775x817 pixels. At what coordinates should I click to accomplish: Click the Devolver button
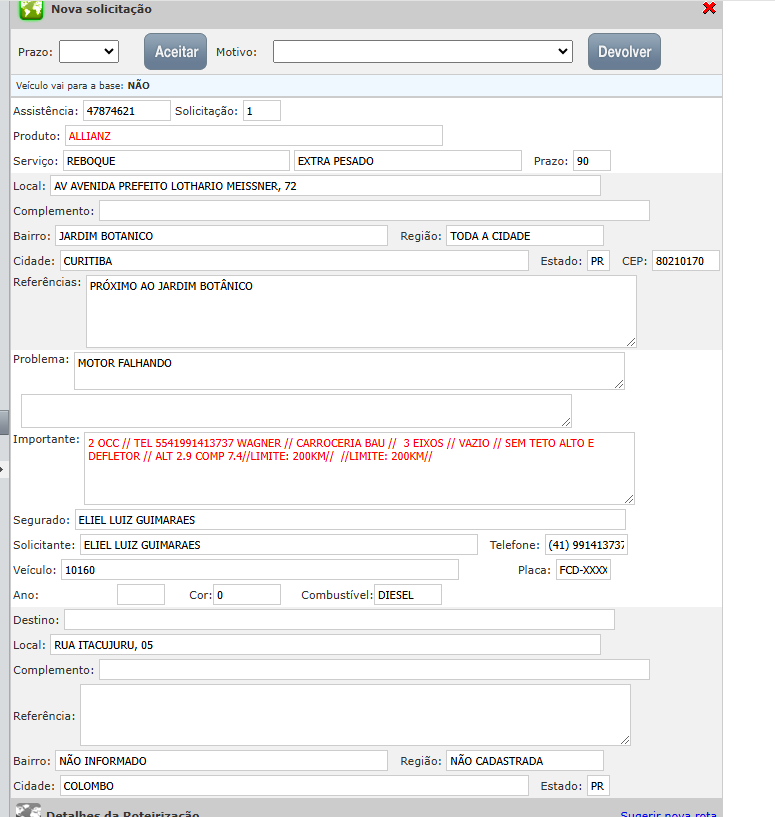pyautogui.click(x=624, y=52)
